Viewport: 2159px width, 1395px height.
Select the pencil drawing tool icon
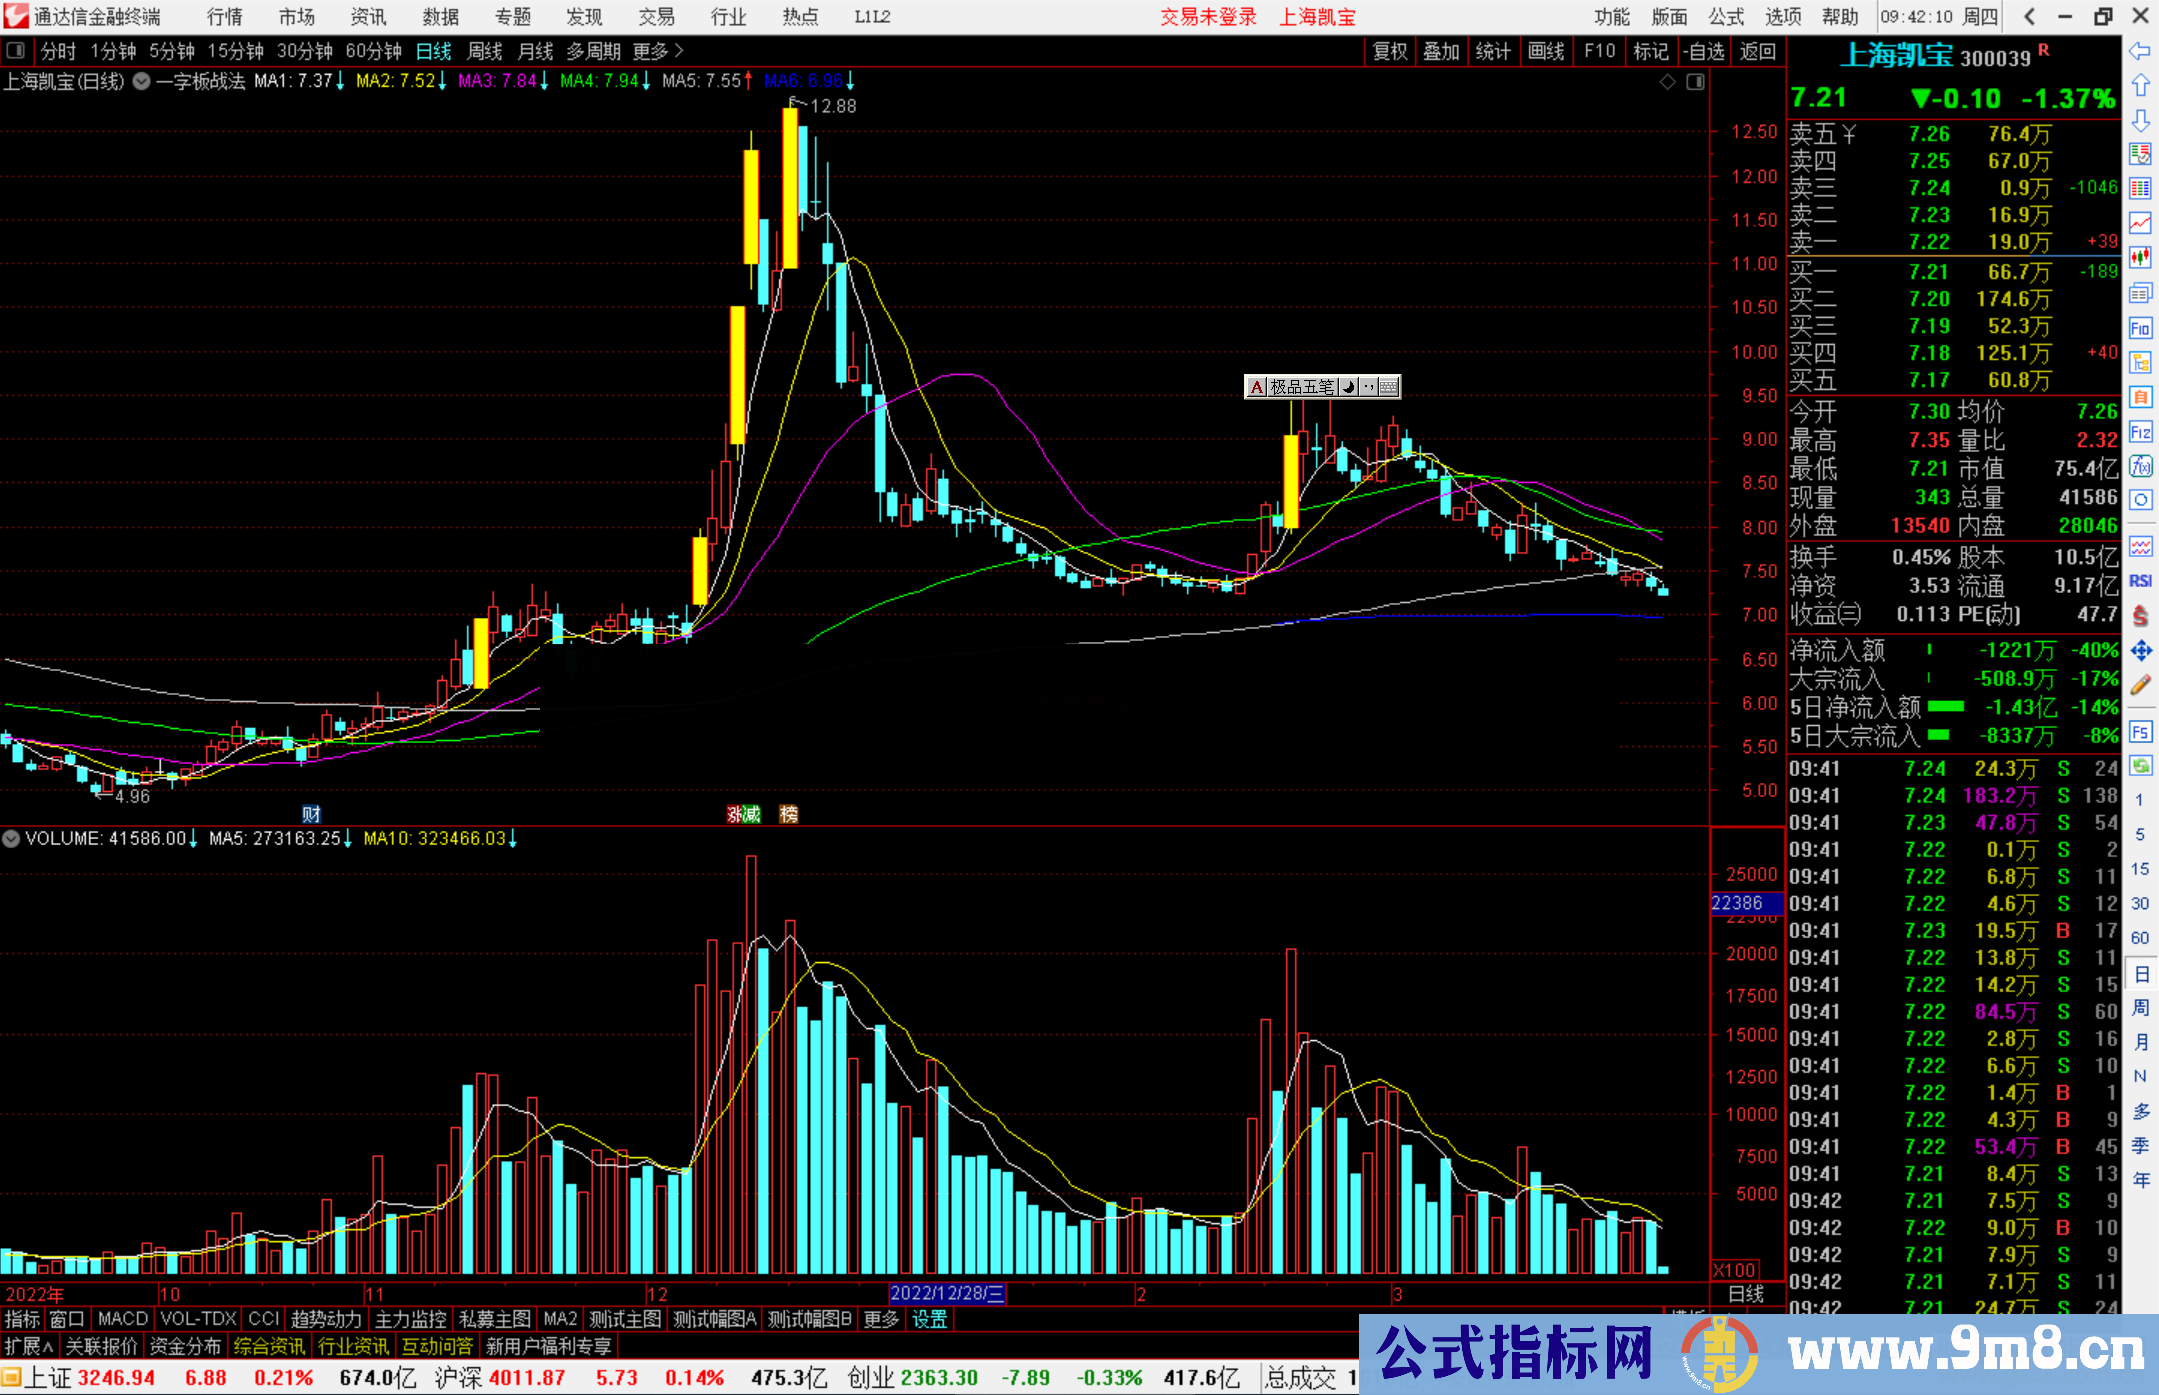pyautogui.click(x=2140, y=686)
